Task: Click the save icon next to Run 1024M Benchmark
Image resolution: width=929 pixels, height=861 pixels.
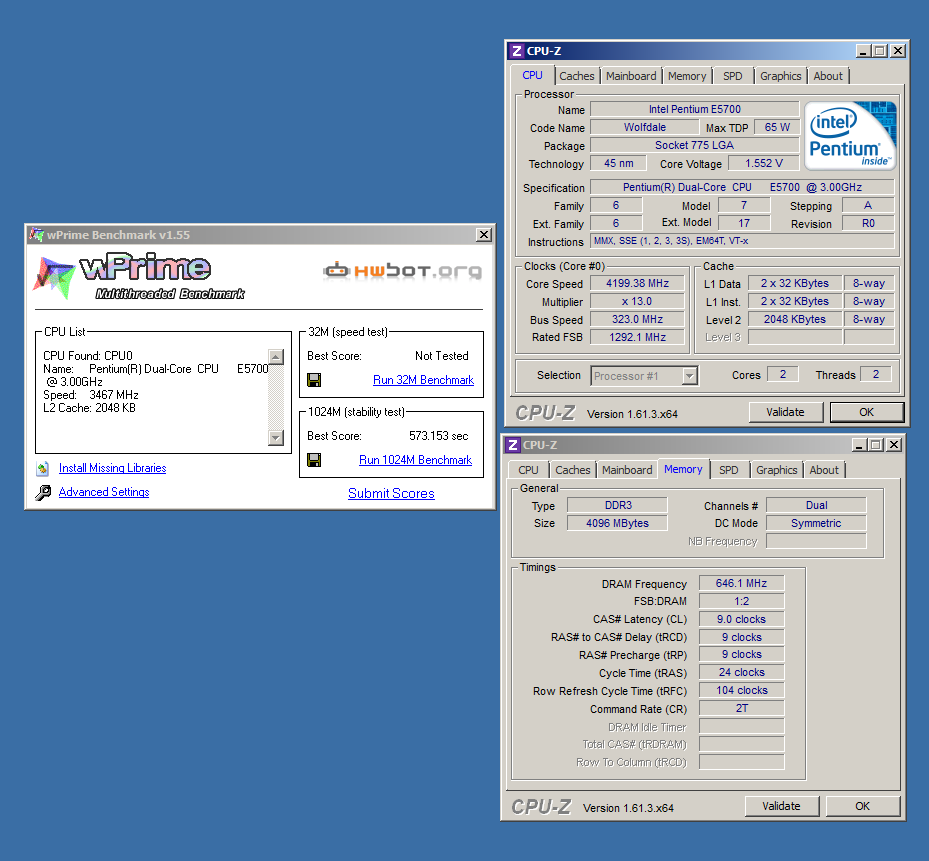Action: [x=314, y=460]
